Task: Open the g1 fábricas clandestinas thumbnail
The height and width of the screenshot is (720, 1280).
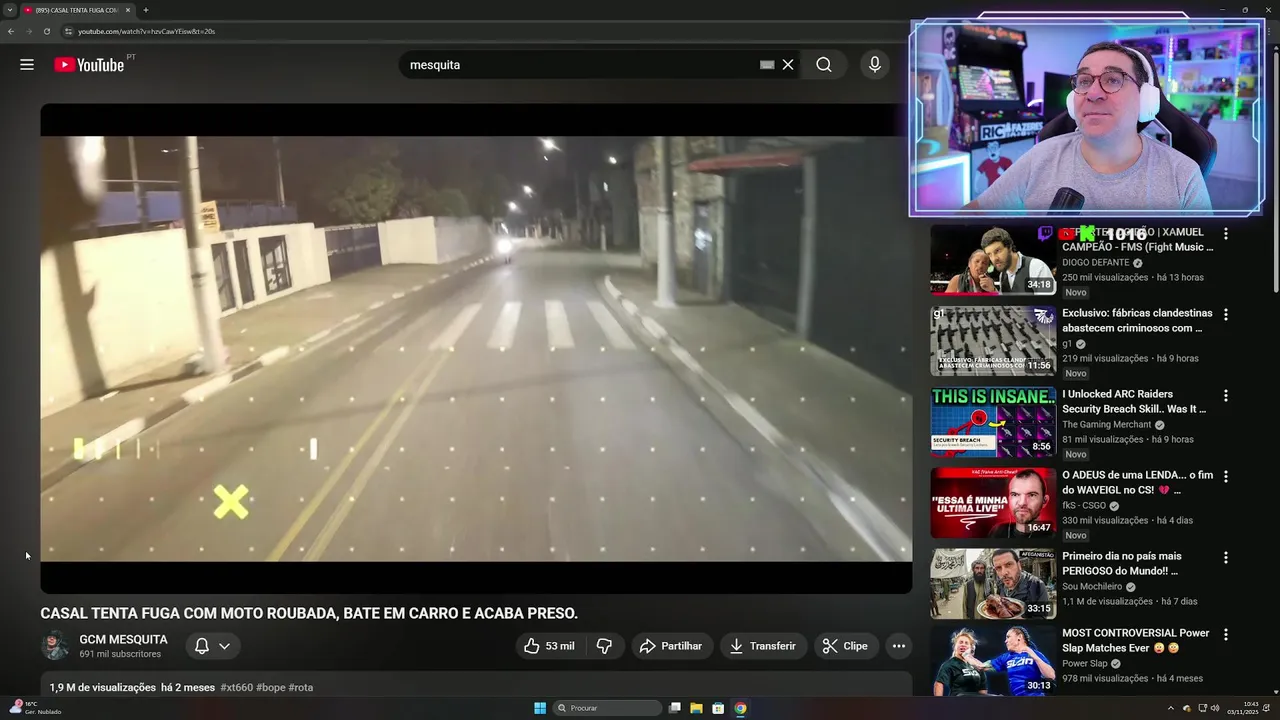Action: click(x=993, y=341)
